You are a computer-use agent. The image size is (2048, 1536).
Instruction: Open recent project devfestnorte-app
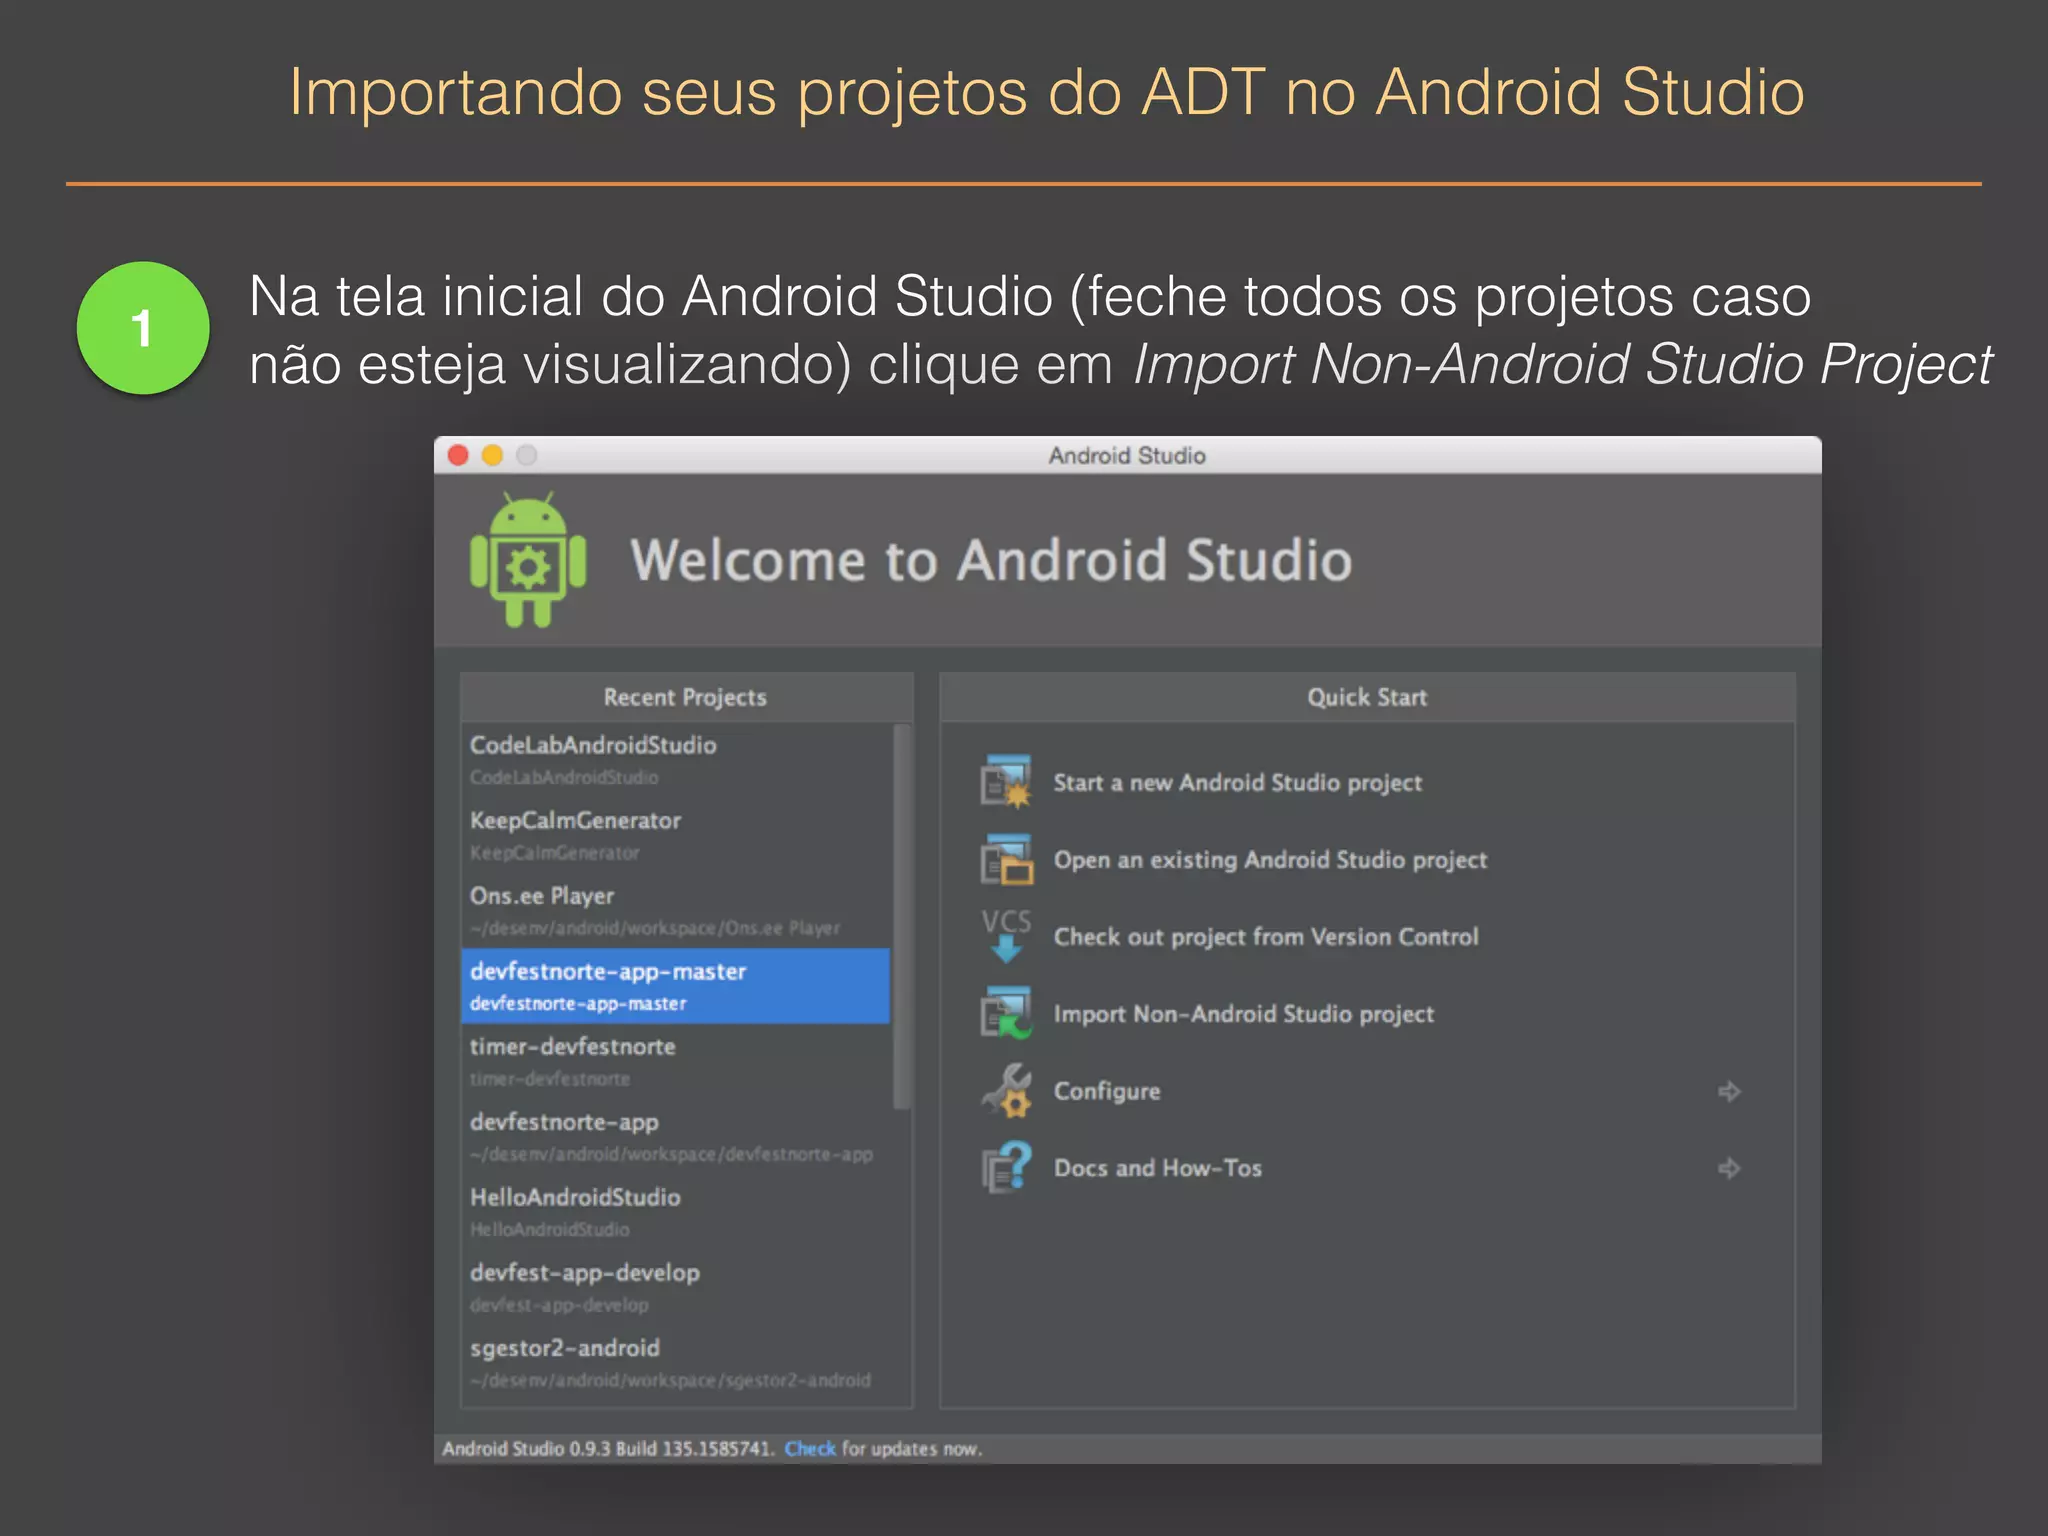point(676,1137)
